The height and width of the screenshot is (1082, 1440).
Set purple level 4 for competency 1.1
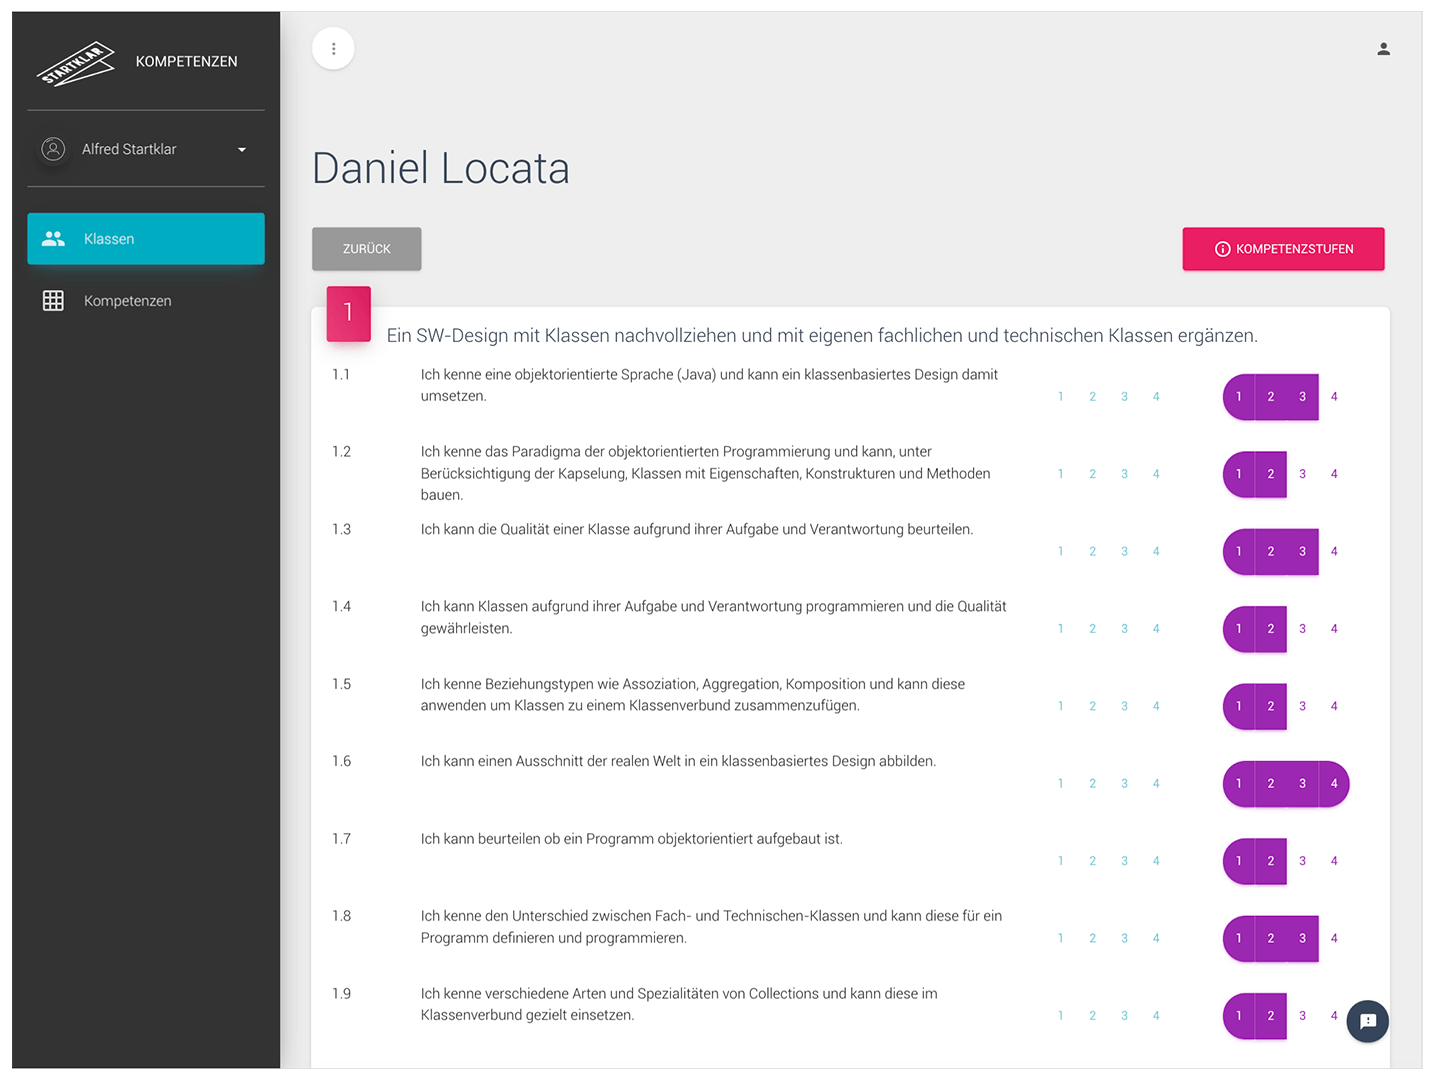point(1334,397)
